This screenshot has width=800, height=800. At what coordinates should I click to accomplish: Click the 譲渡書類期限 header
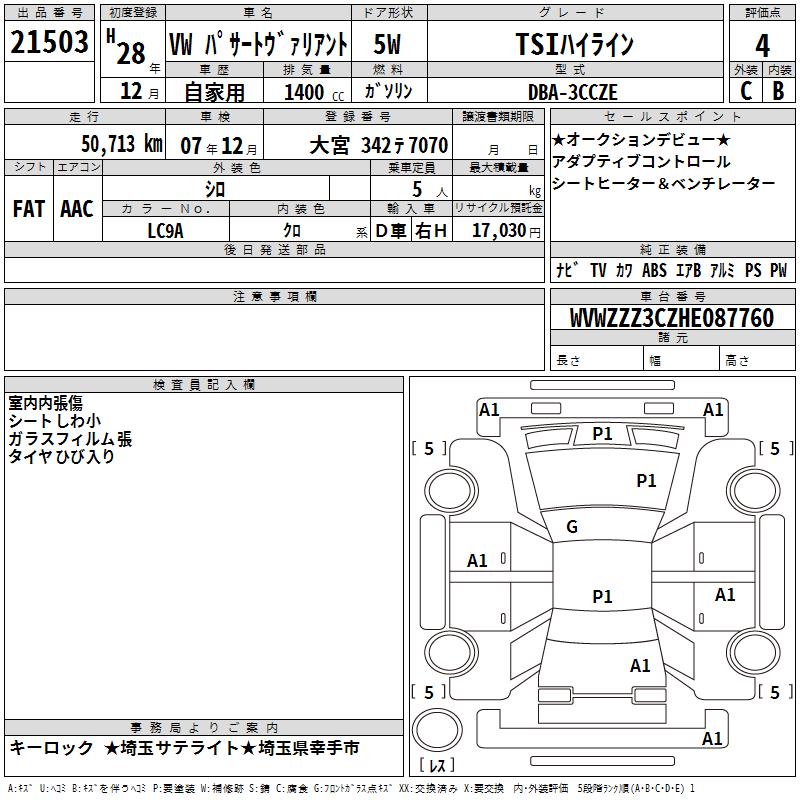tap(498, 116)
